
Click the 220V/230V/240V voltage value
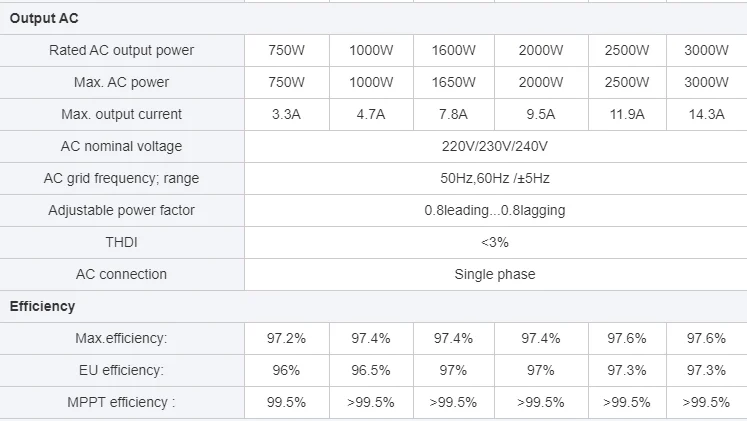(x=494, y=146)
